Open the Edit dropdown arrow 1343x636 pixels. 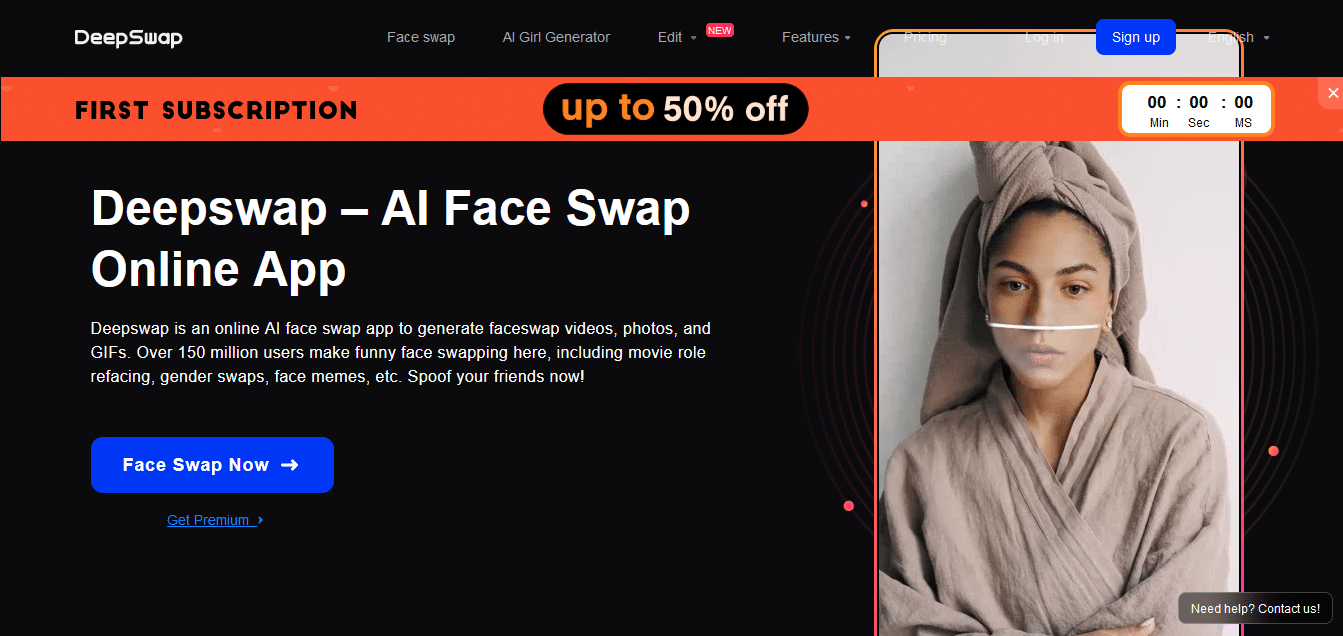693,38
